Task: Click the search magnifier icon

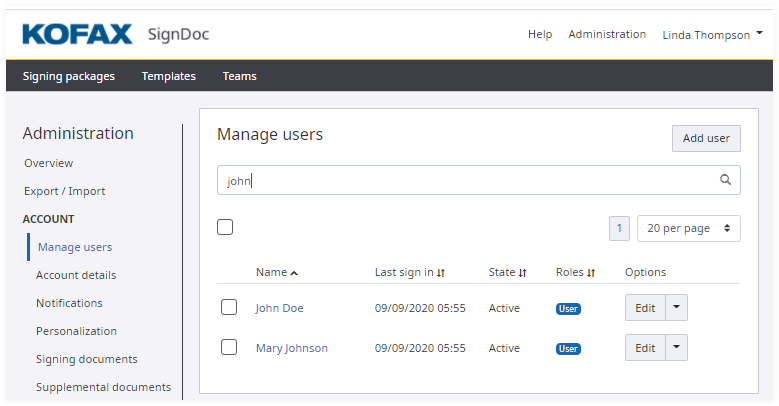Action: coord(726,181)
